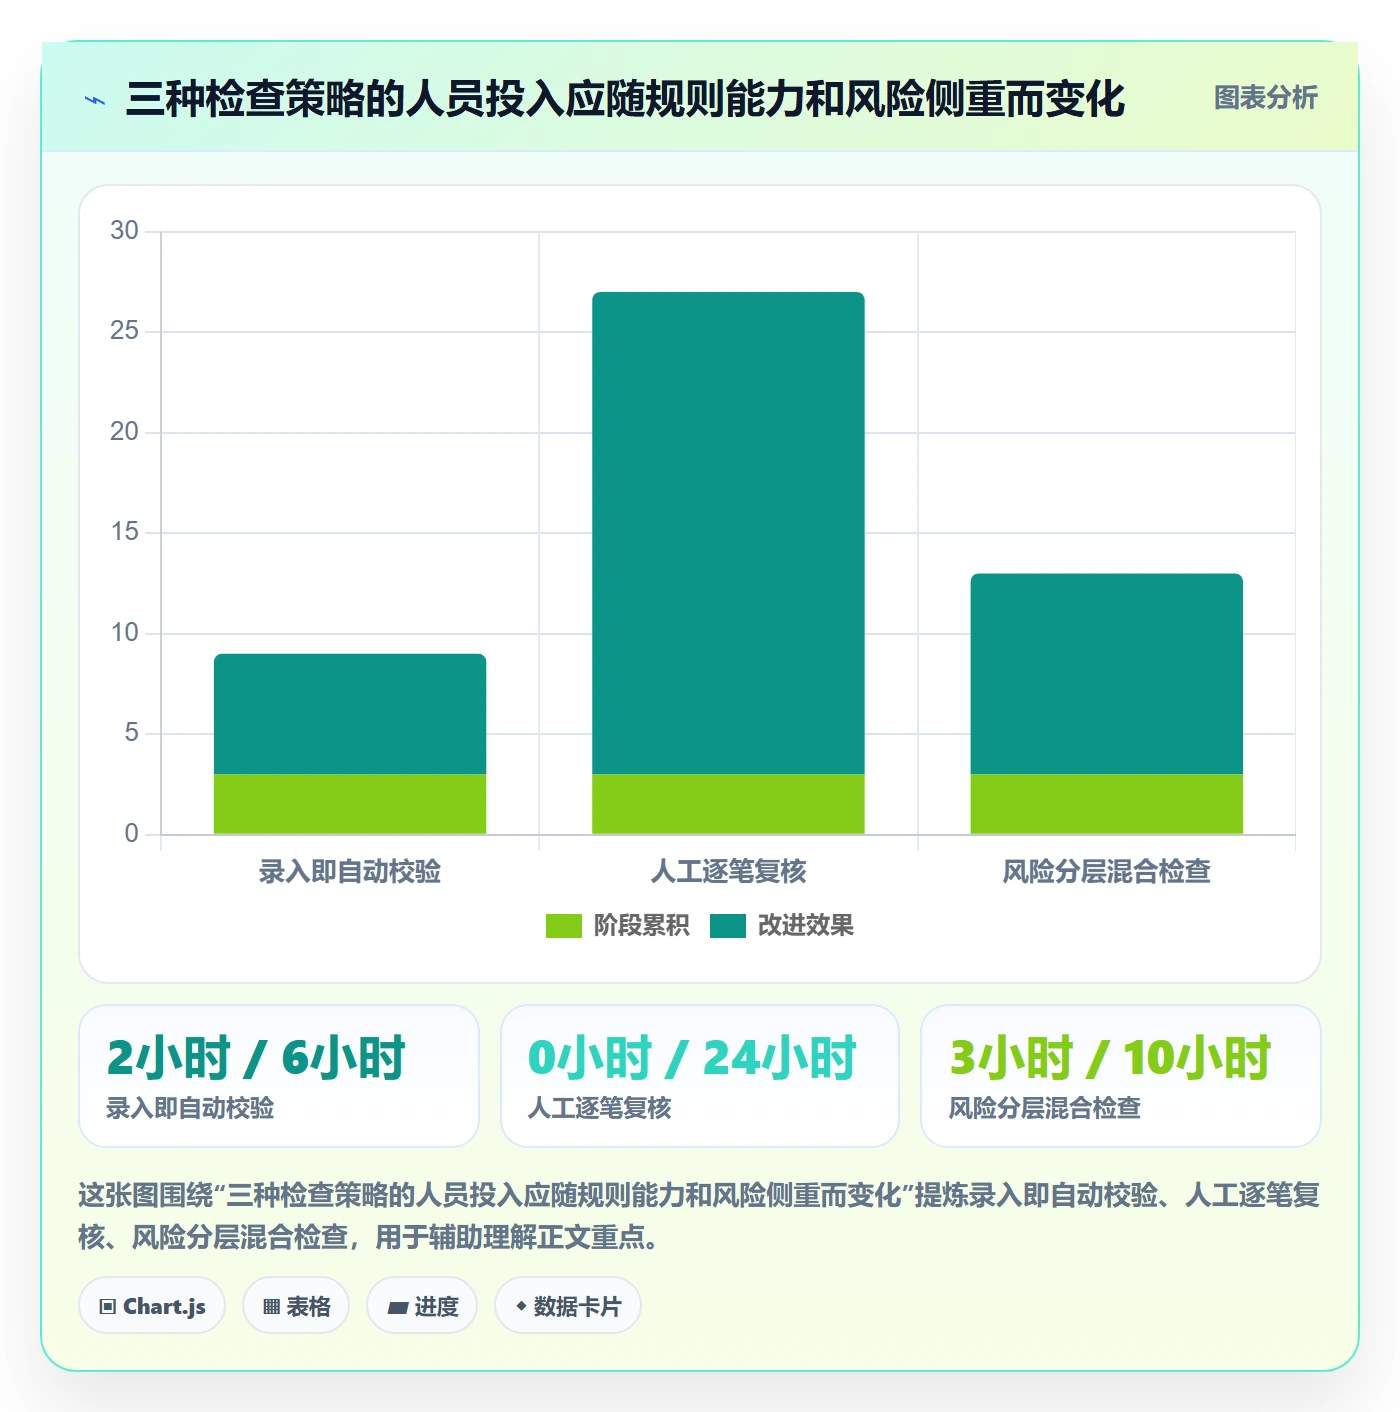Screen dimensions: 1400x1412
Task: Select the teal bar segment for 录入即自动校验
Action: [350, 714]
